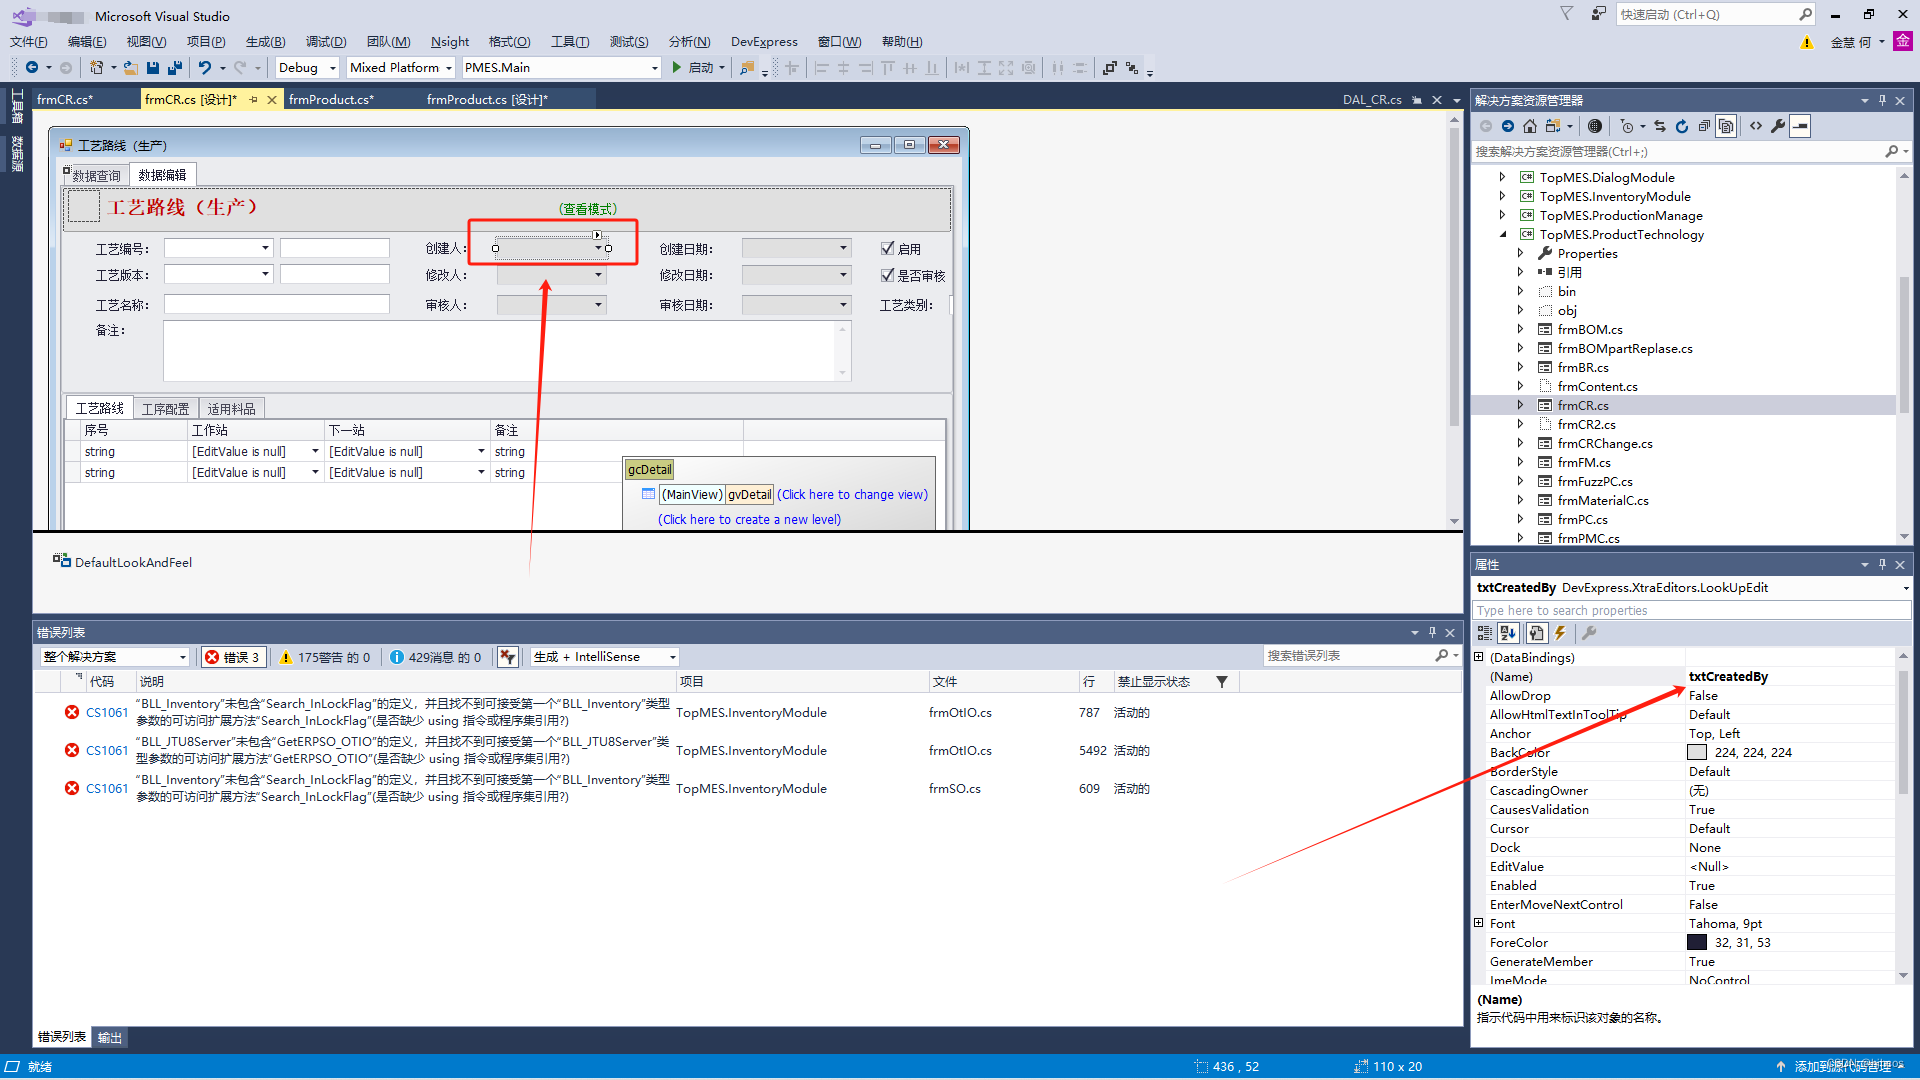Click Sync with Active Document icon
1920x1080 pixels.
pyautogui.click(x=1660, y=126)
